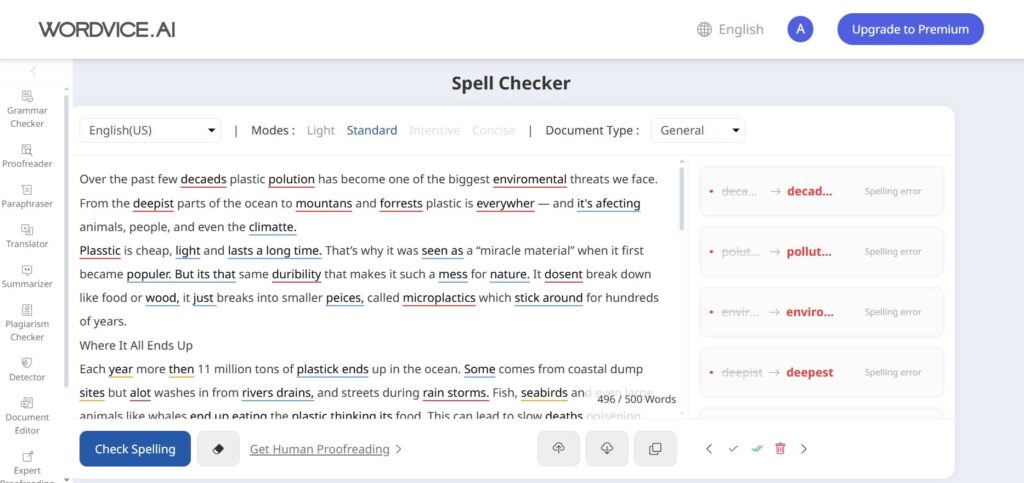Click the download cloud icon
Image resolution: width=1024 pixels, height=483 pixels.
coord(607,449)
